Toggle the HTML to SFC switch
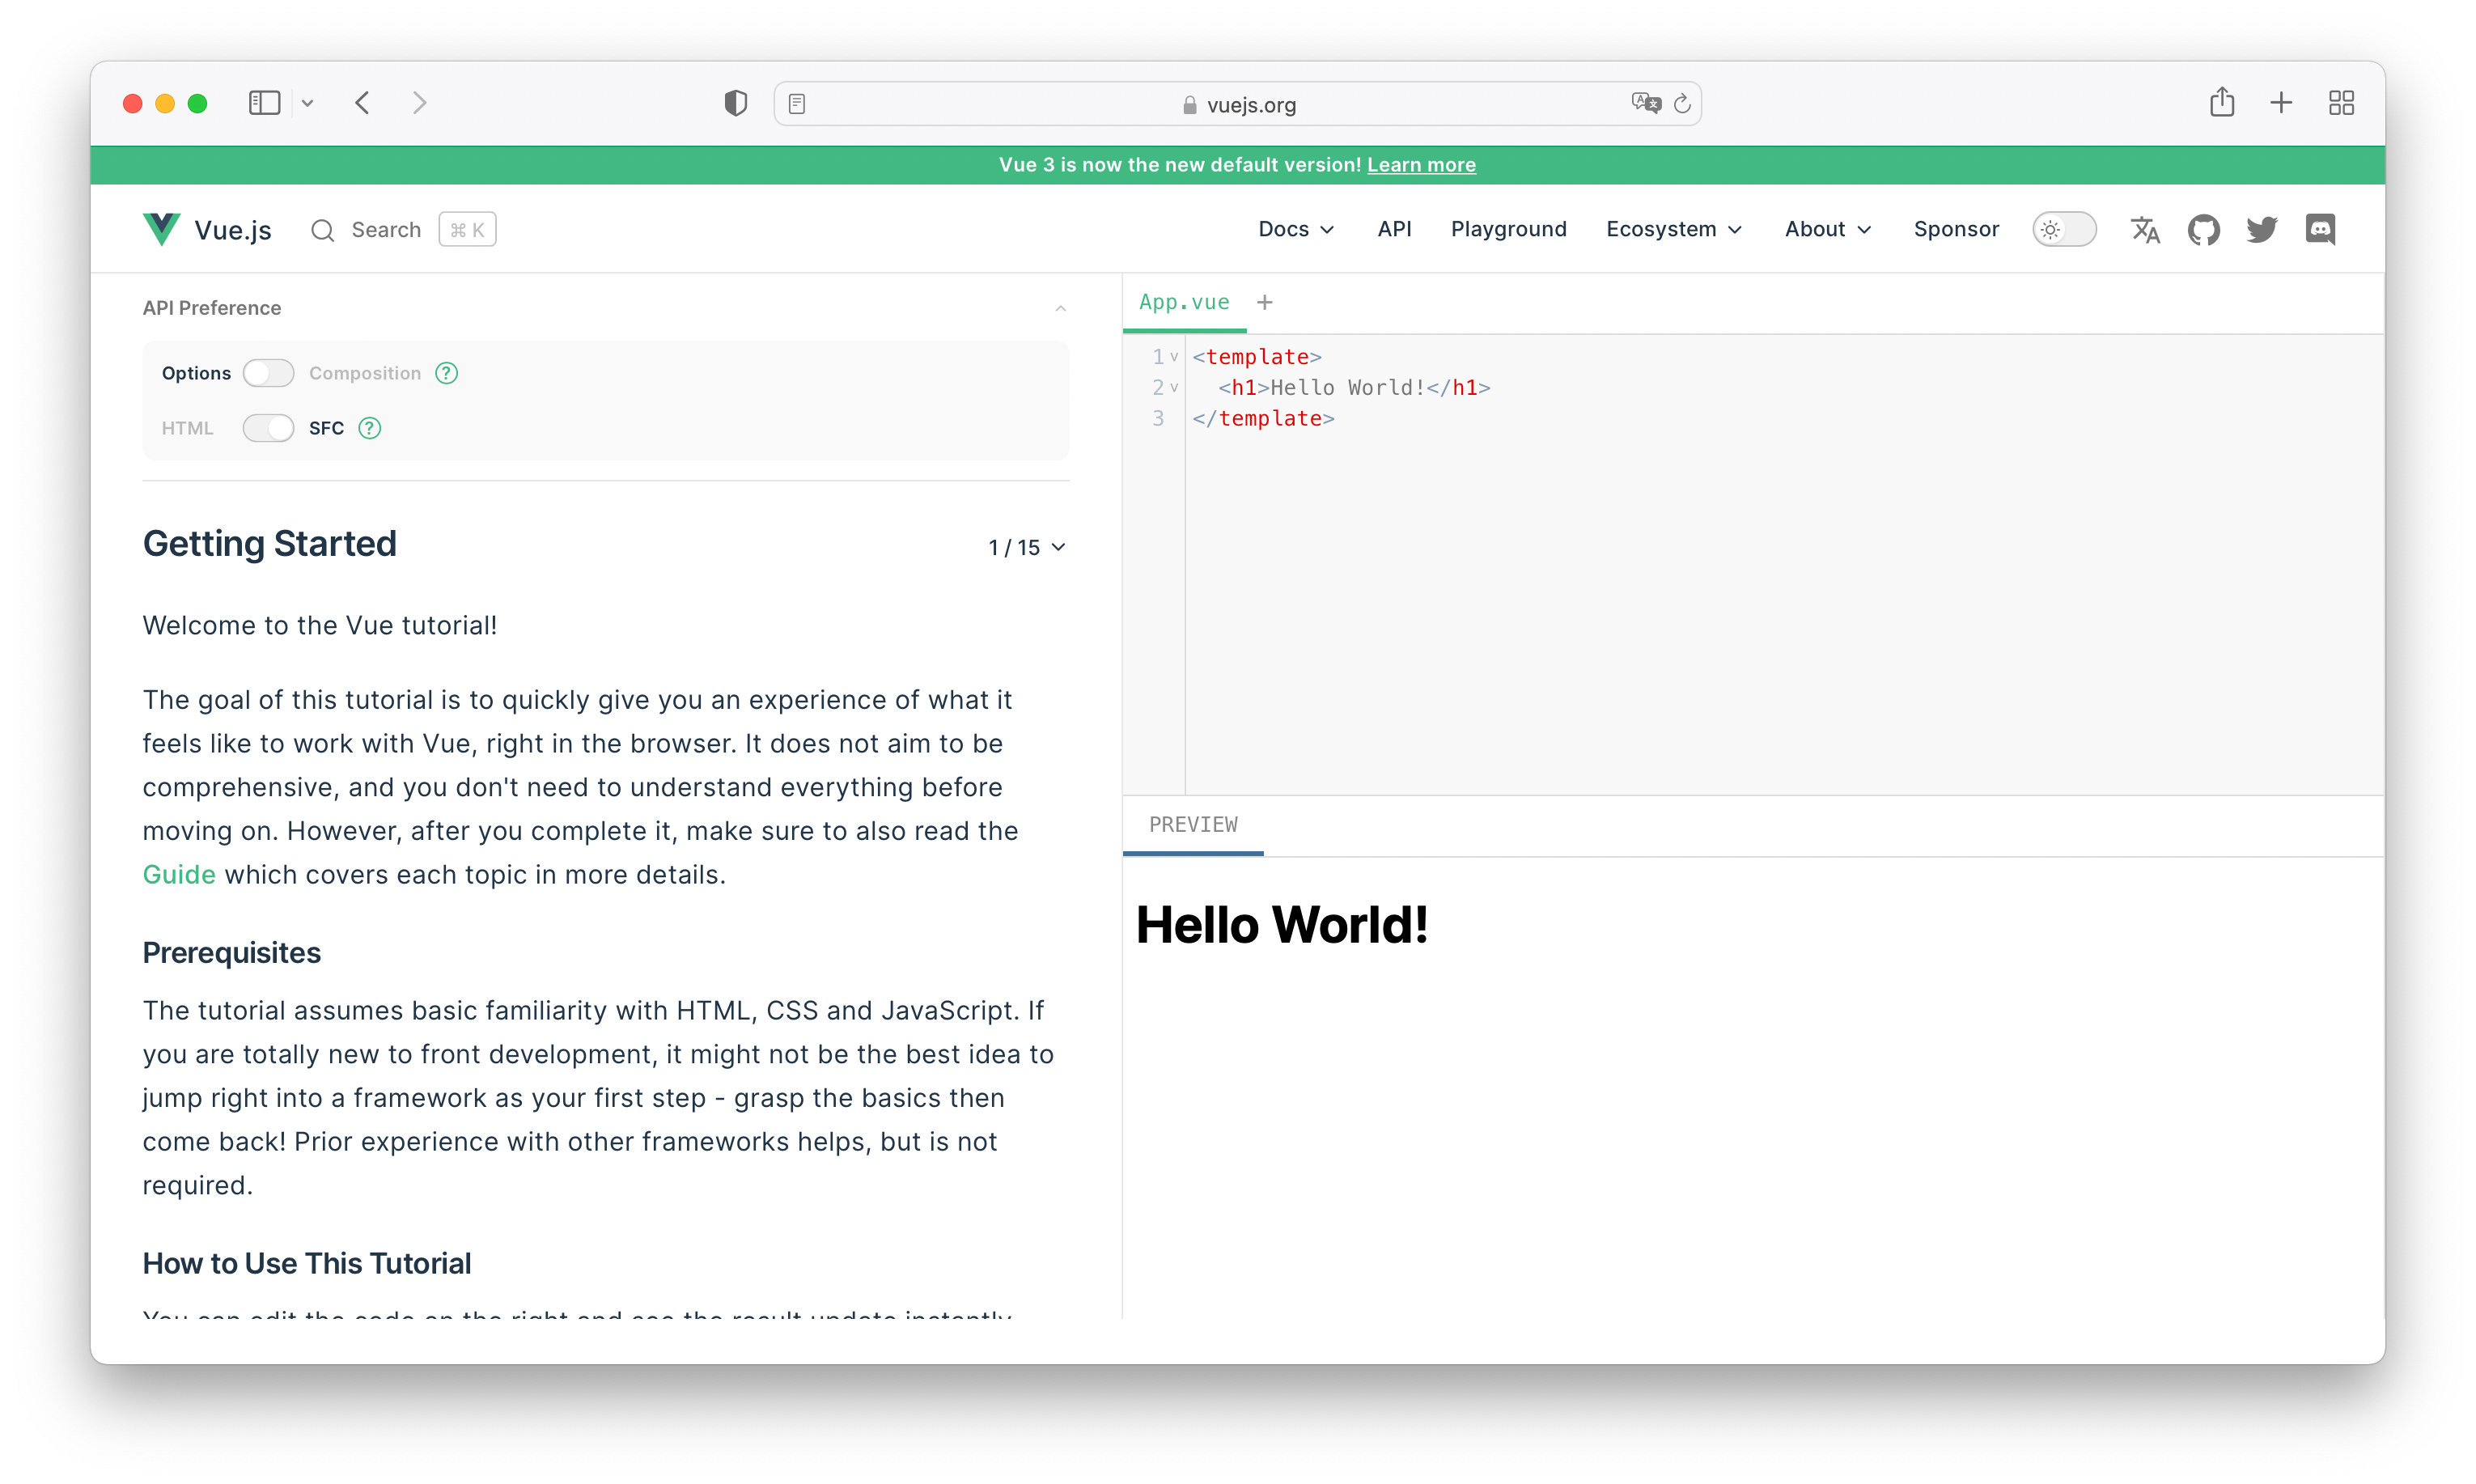This screenshot has height=1484, width=2476. point(268,428)
